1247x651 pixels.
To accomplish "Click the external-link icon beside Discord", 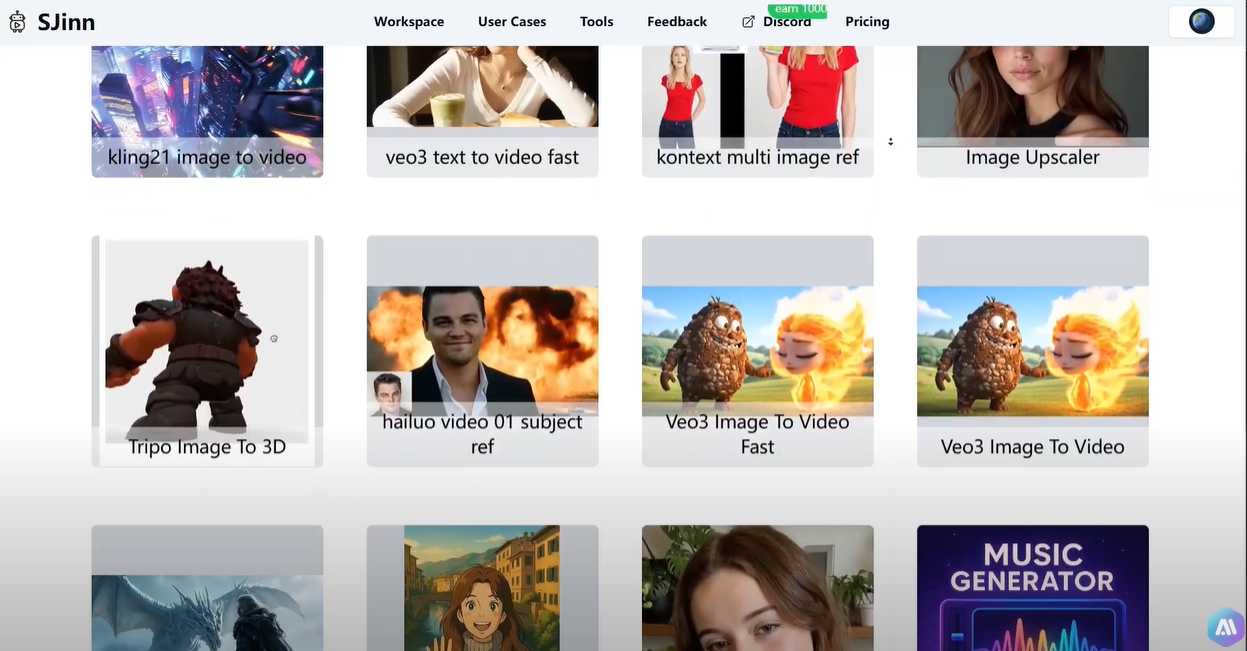I will coord(749,21).
